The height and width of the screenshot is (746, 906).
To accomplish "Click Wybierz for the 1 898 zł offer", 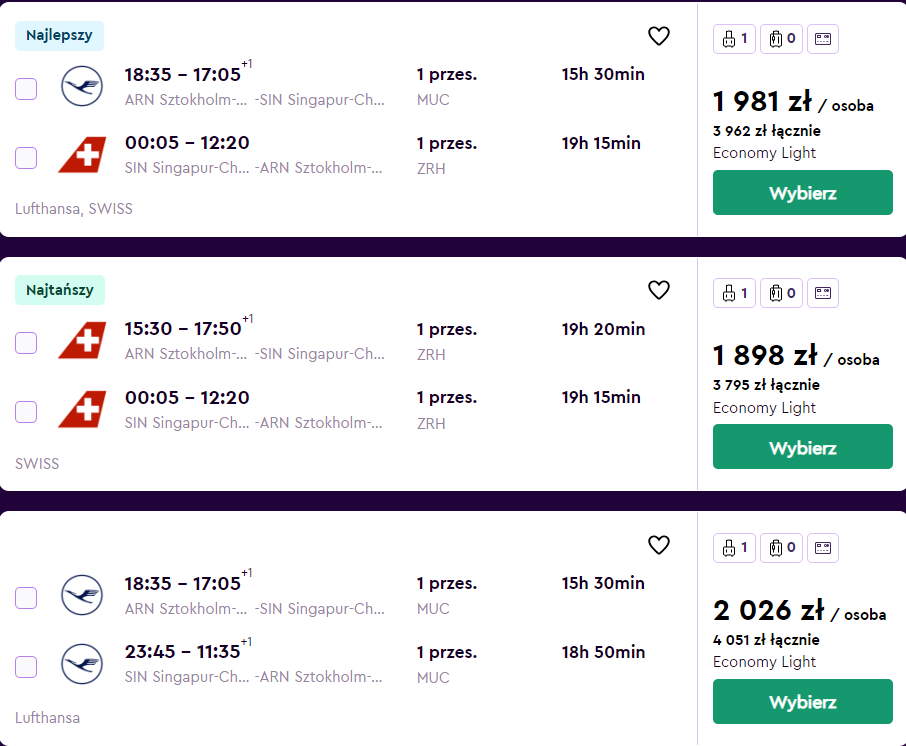I will point(803,447).
